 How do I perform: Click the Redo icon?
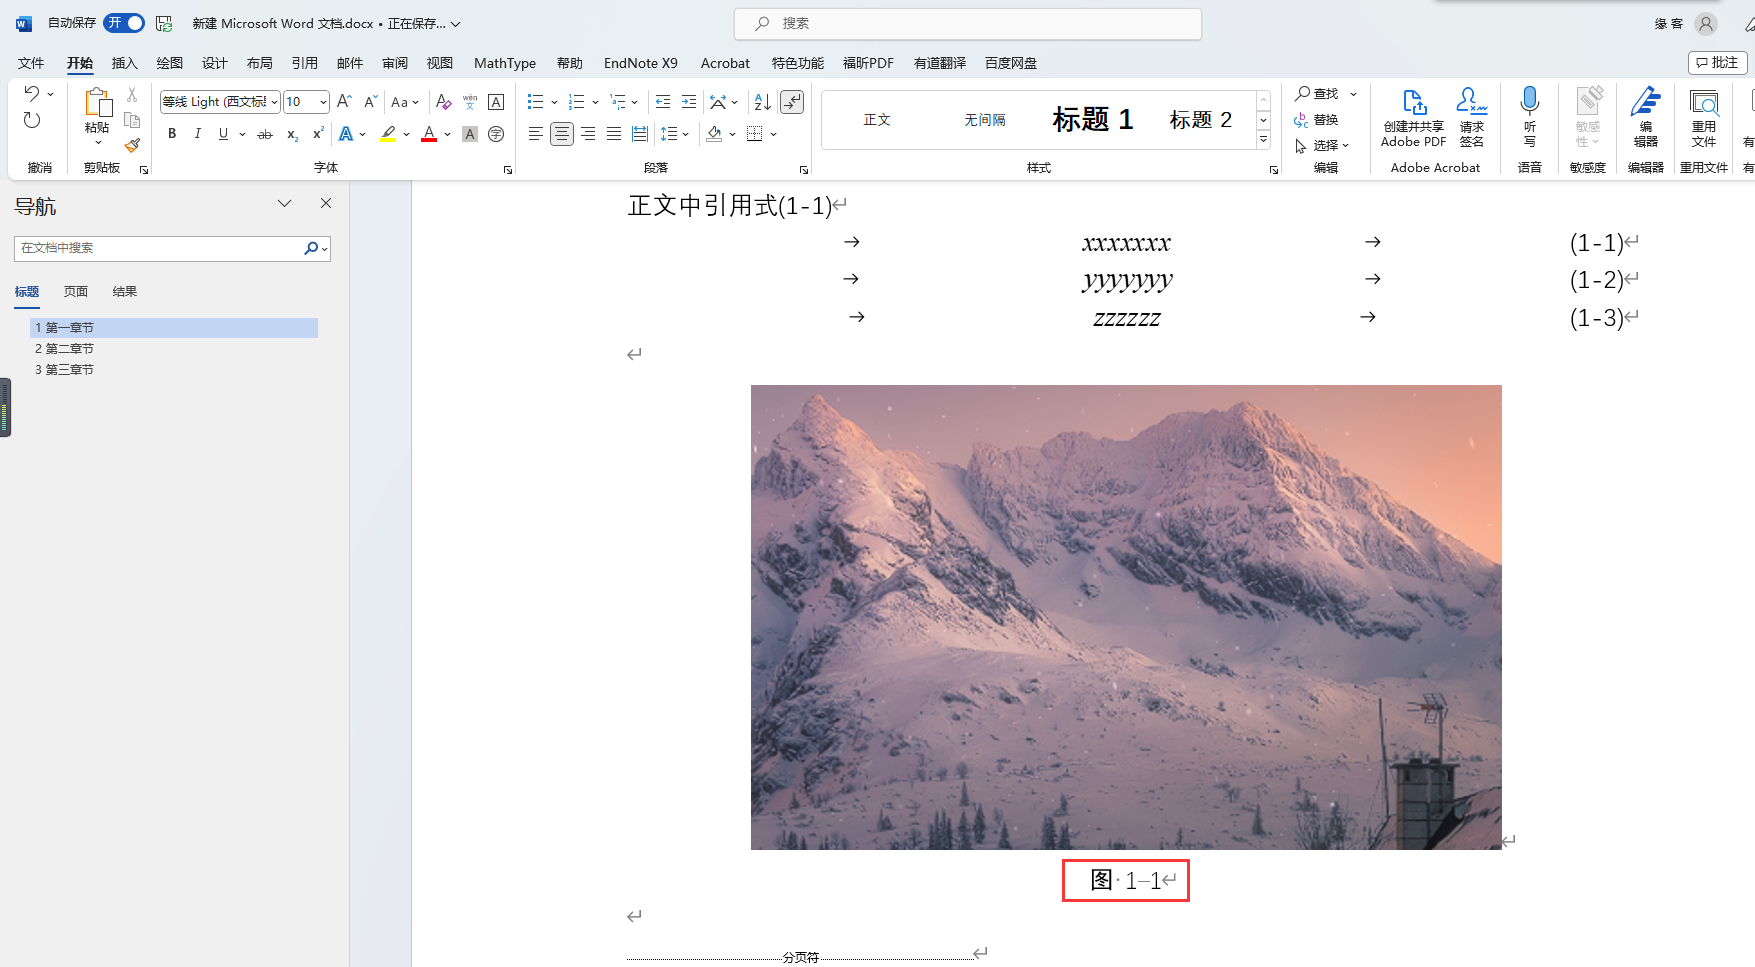pyautogui.click(x=32, y=120)
